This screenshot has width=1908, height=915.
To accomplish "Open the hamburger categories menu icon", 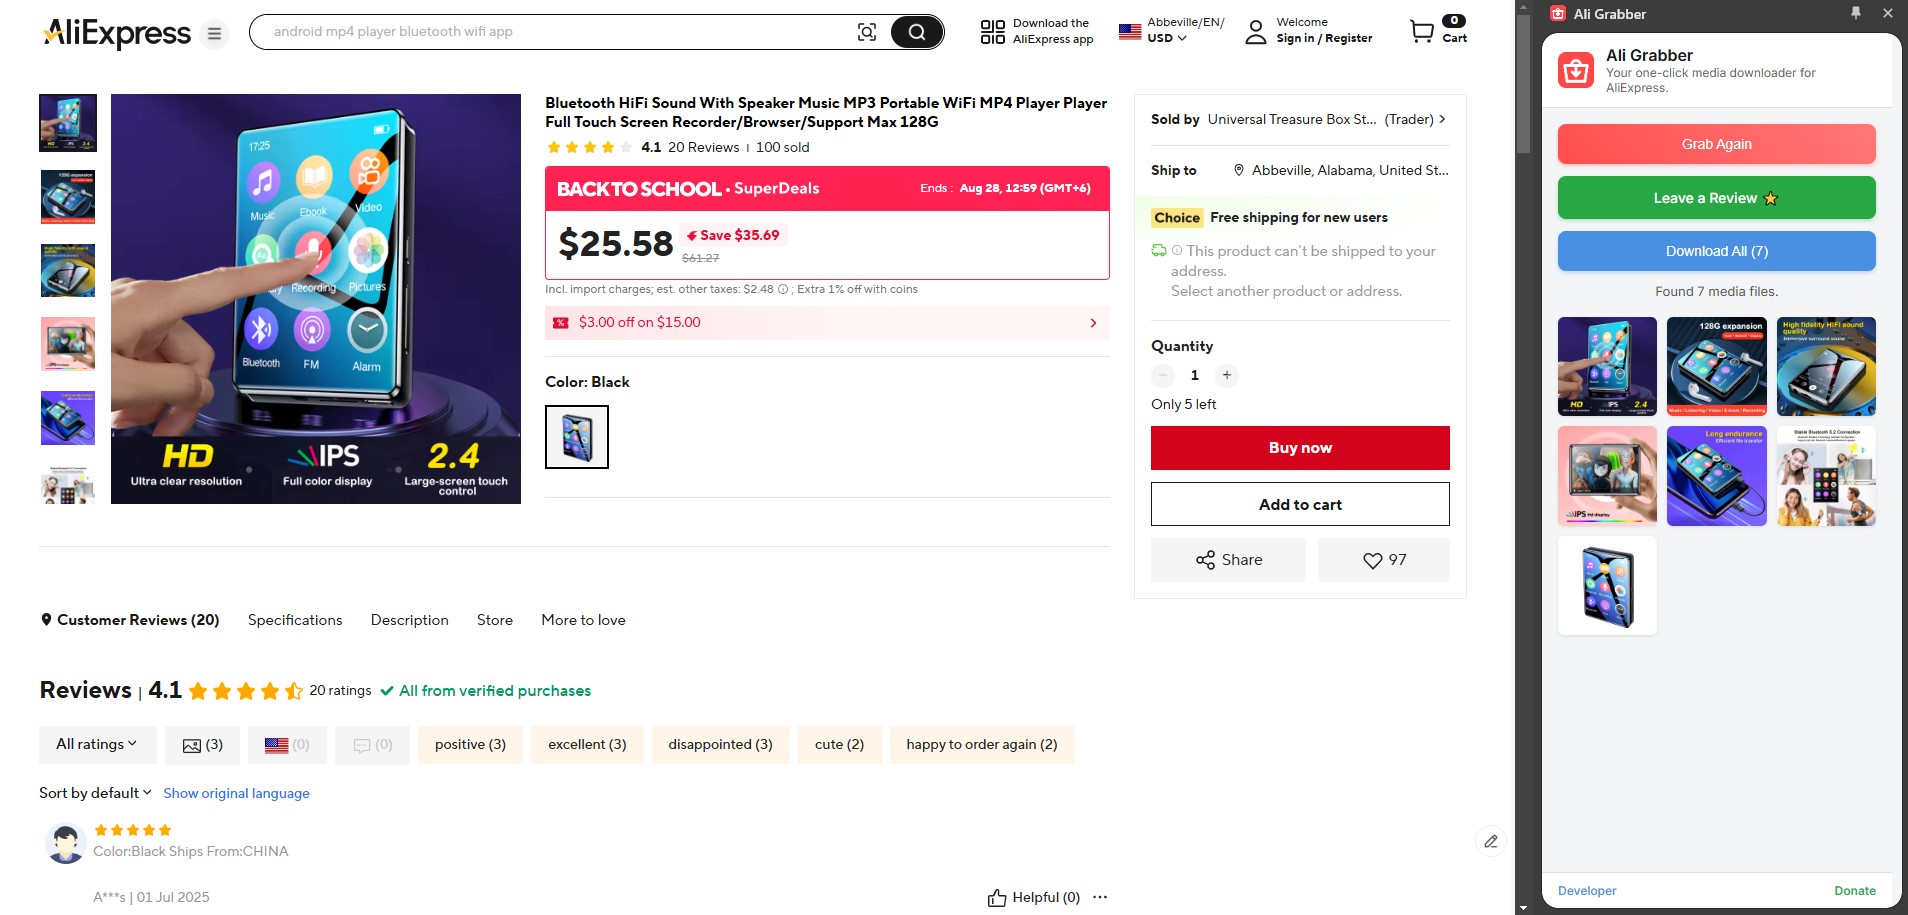I will coord(214,34).
